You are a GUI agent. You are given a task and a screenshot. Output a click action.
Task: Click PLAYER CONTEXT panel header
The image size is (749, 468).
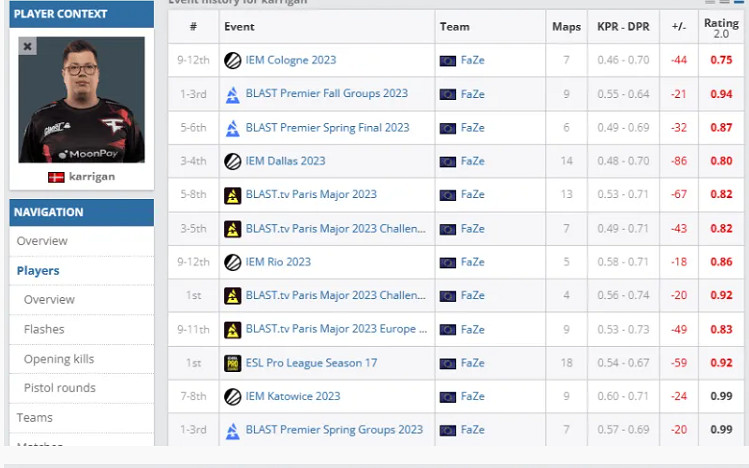(x=82, y=14)
